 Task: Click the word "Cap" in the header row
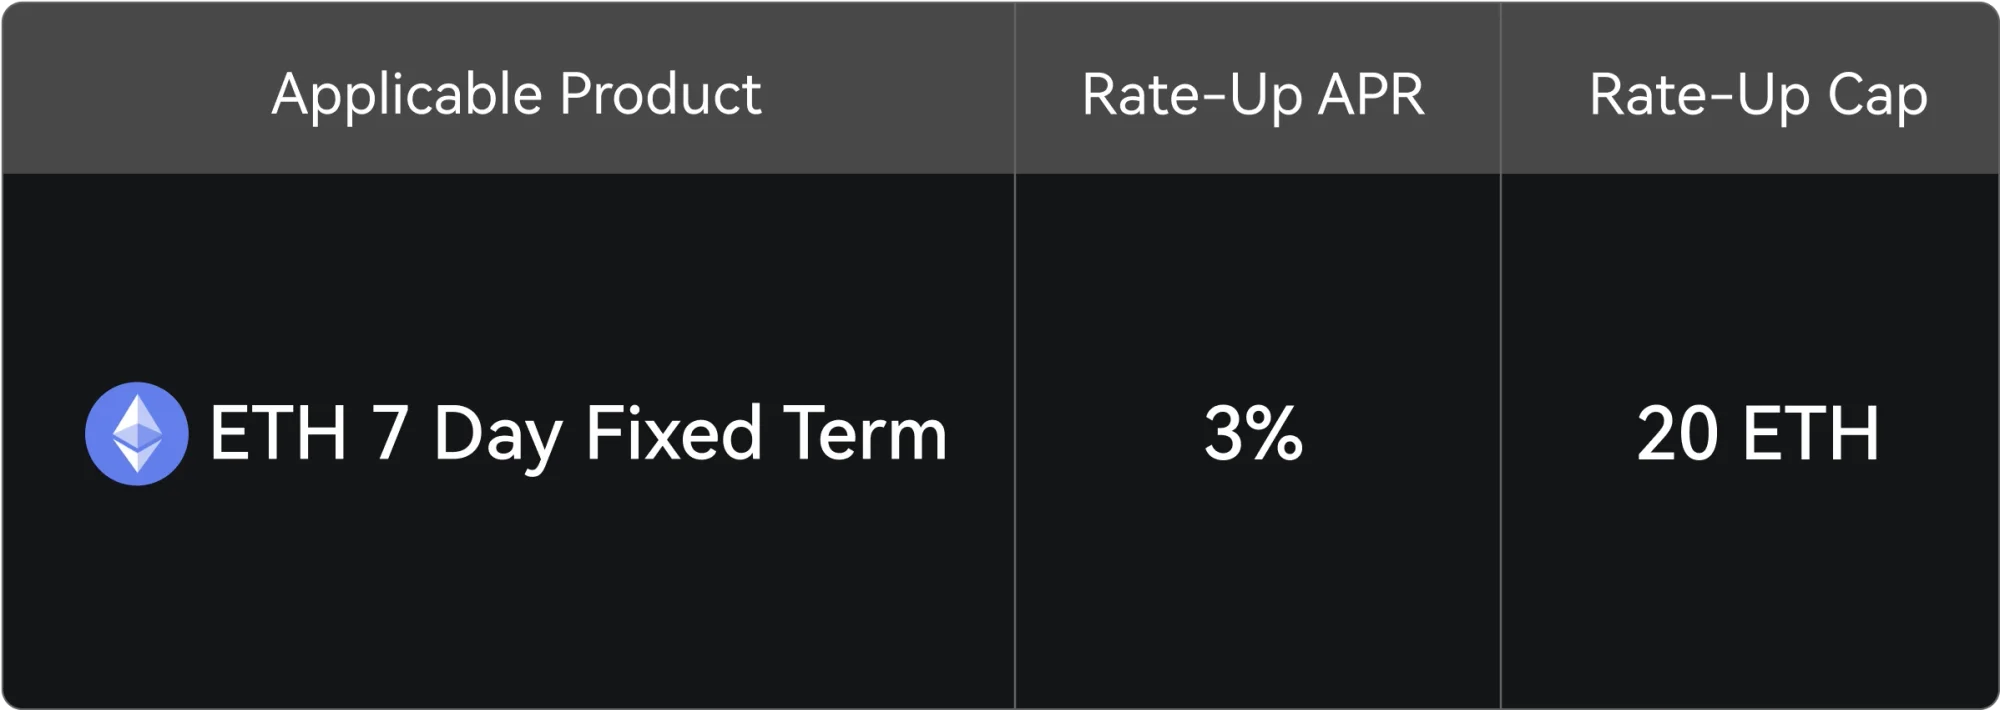(1878, 98)
